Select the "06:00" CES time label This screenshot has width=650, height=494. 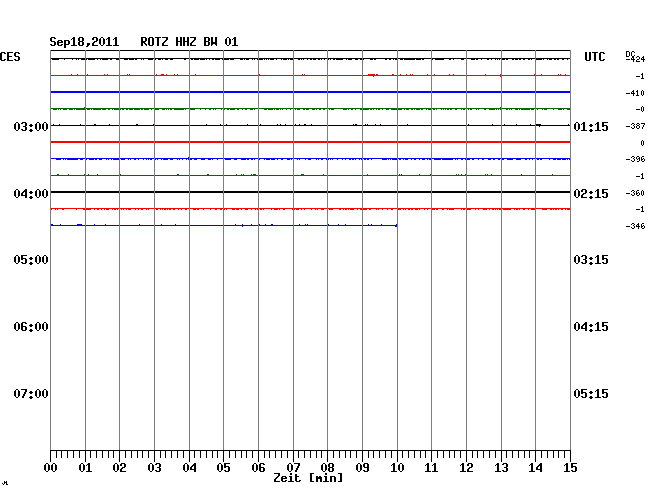31,327
